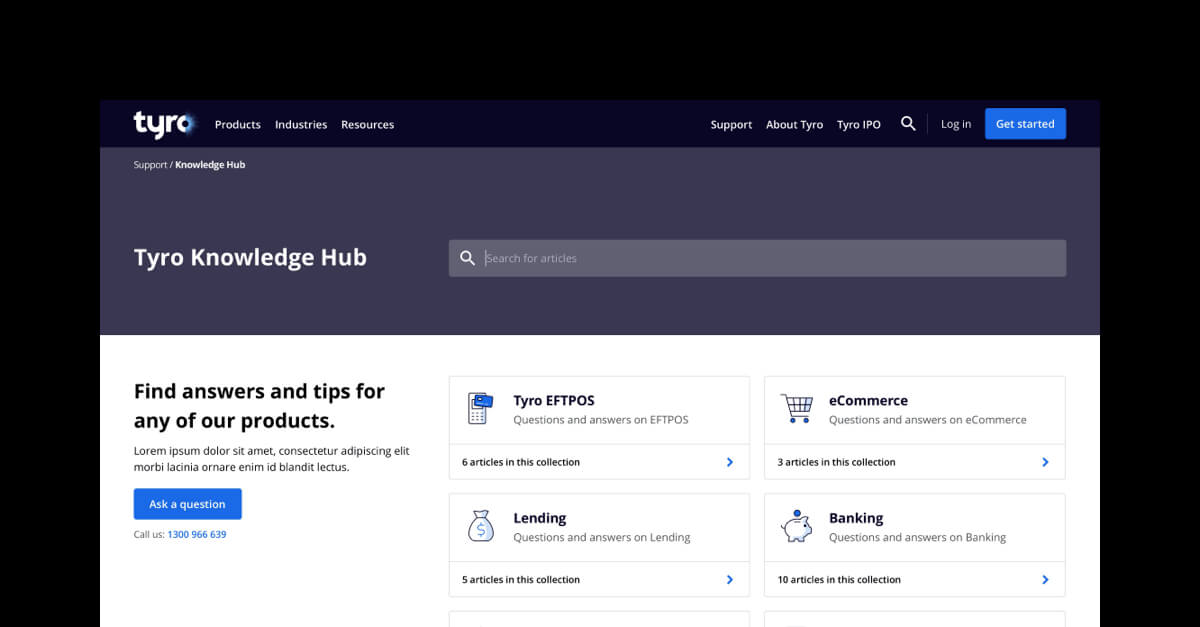Click the 'Tyro Knowledge Hub' heading
The height and width of the screenshot is (627, 1200).
coord(250,258)
